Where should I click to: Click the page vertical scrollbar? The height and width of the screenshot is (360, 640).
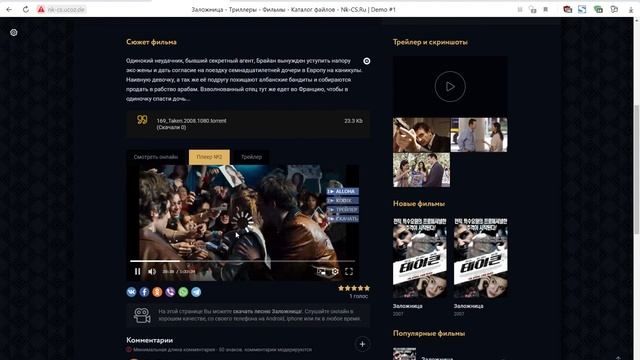pos(636,169)
